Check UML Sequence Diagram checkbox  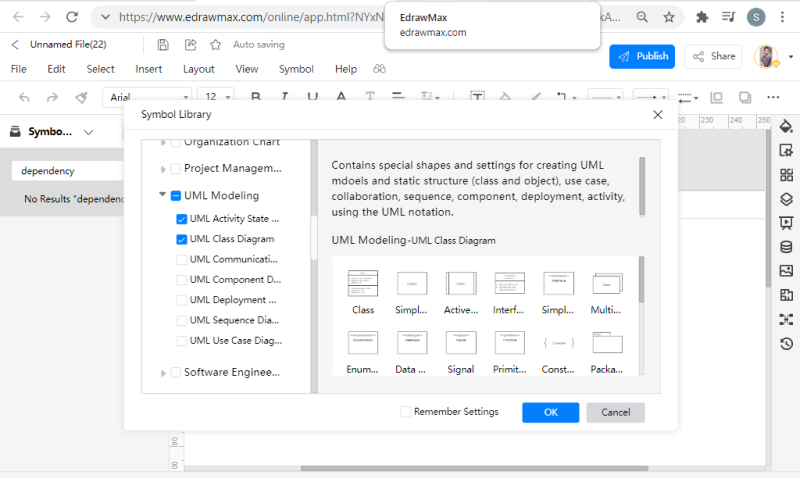click(181, 321)
